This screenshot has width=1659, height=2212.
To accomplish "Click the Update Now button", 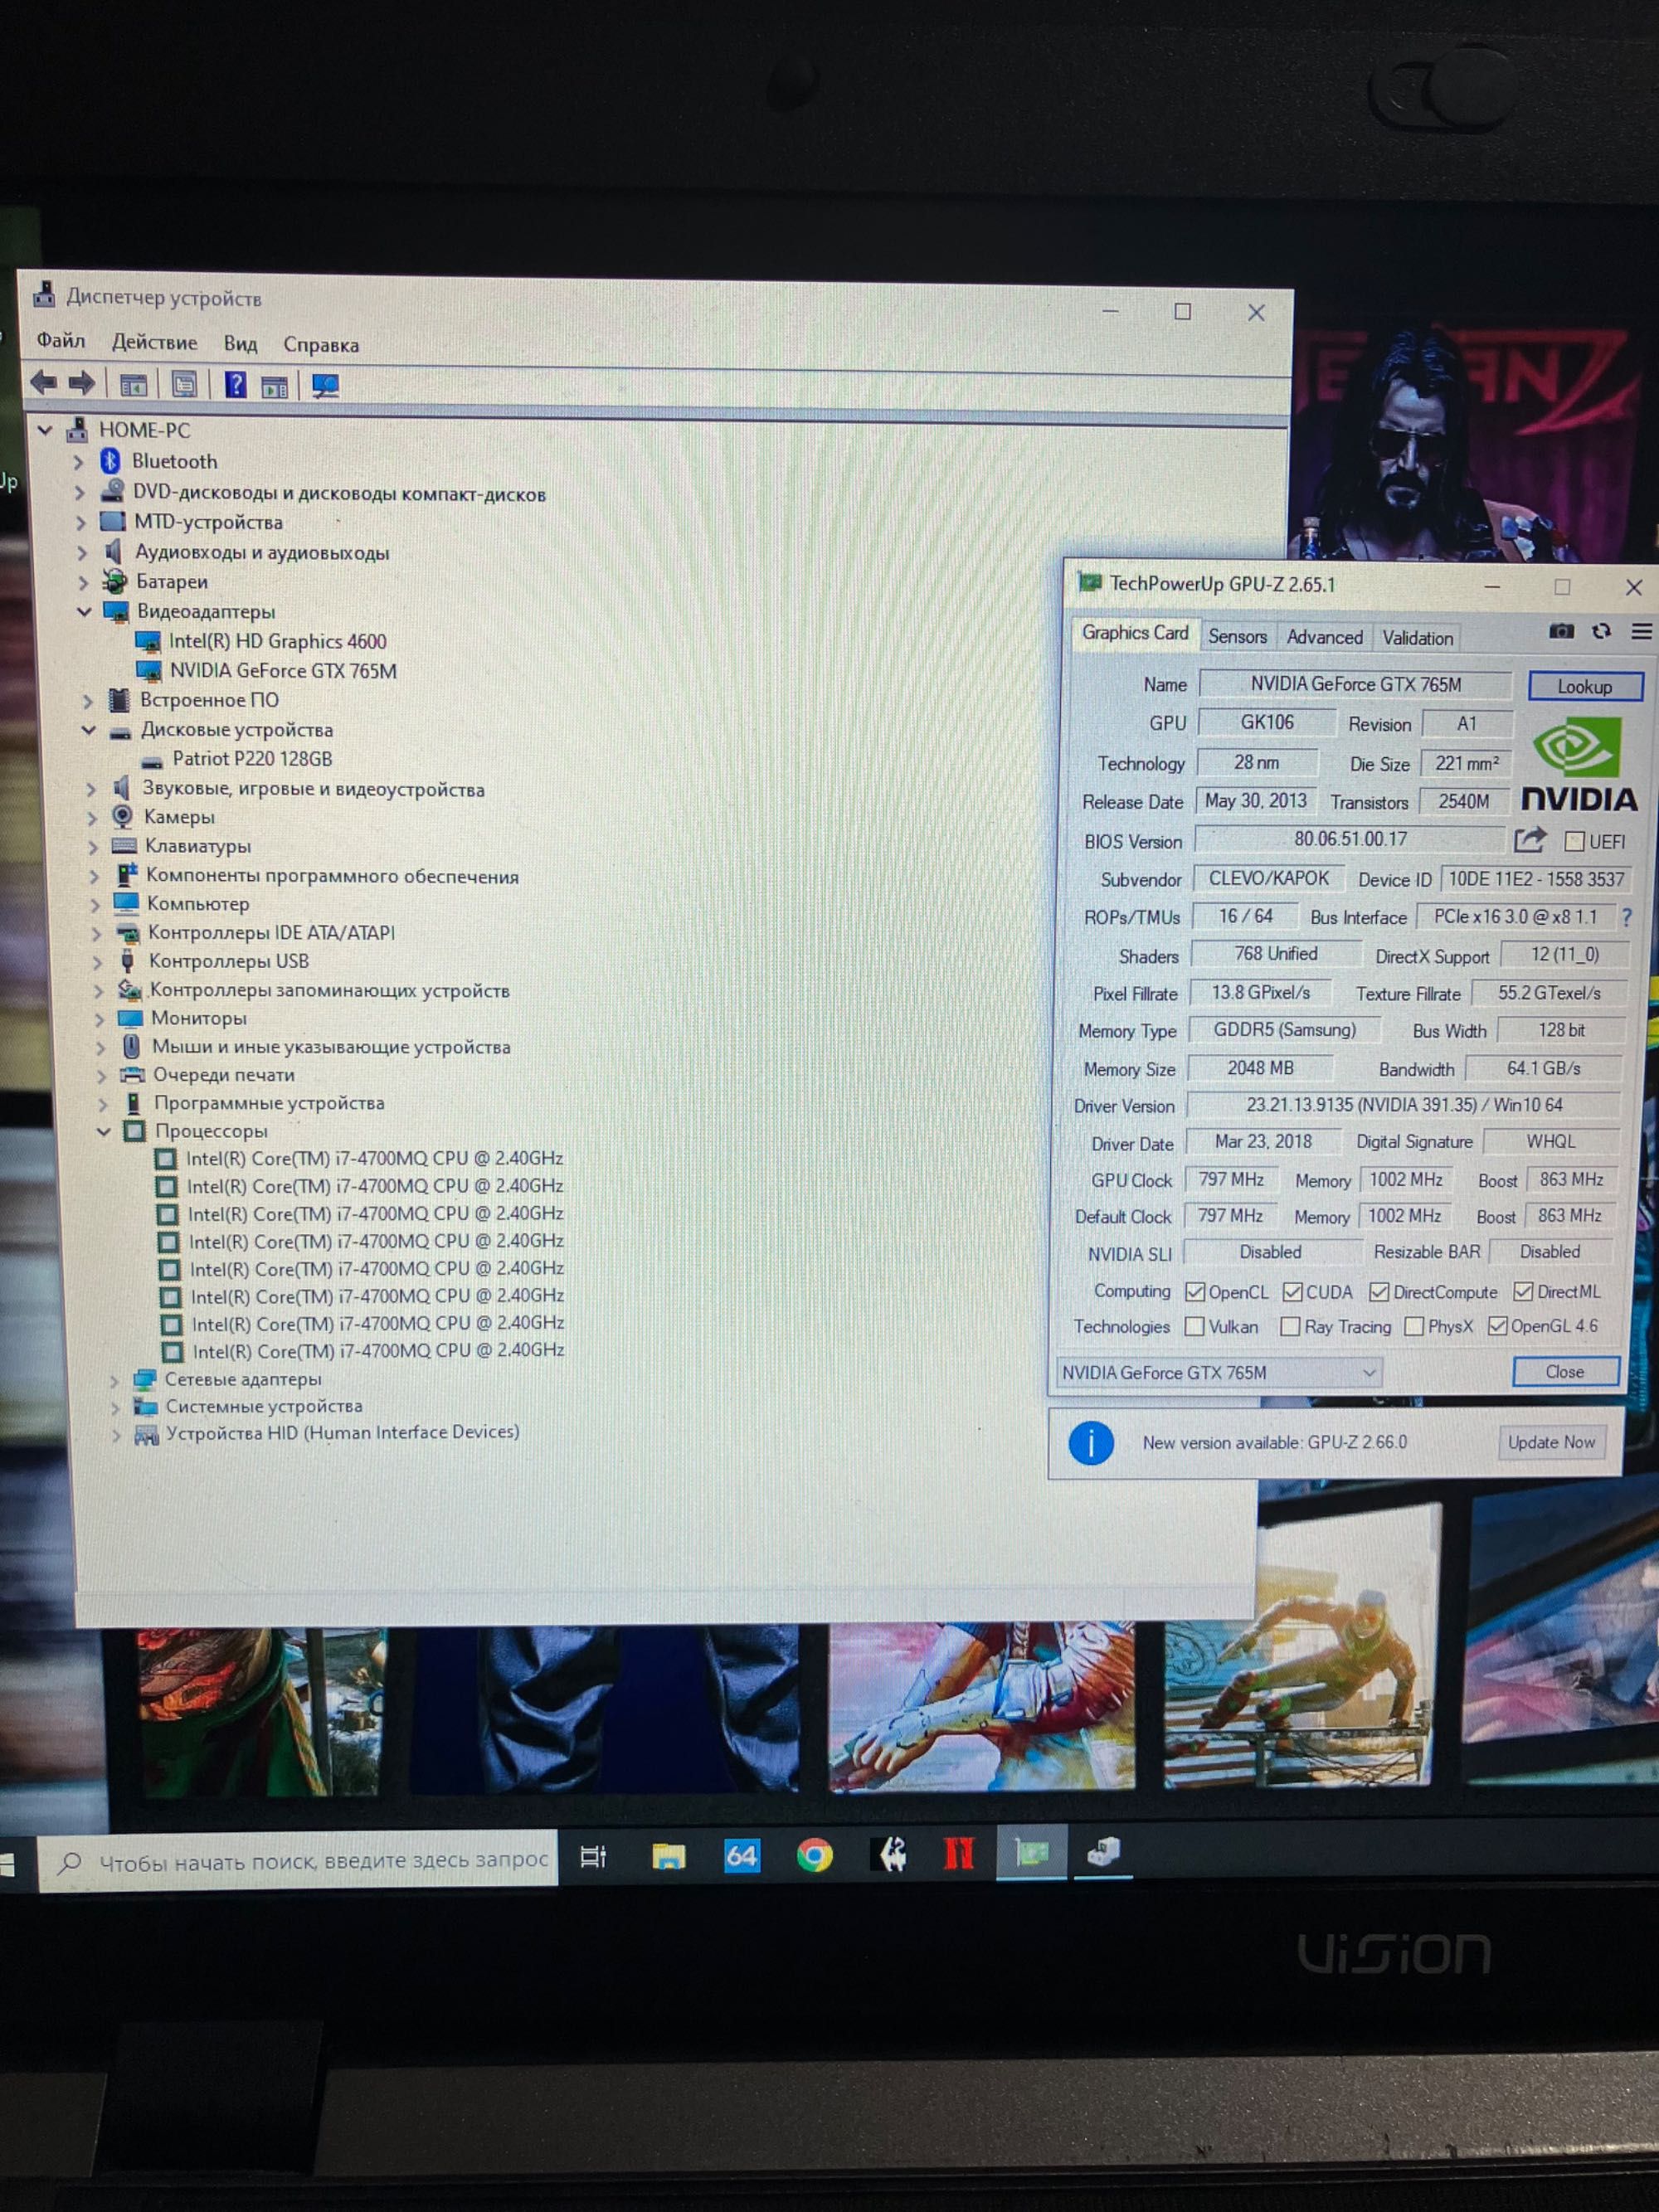I will click(x=1551, y=1442).
